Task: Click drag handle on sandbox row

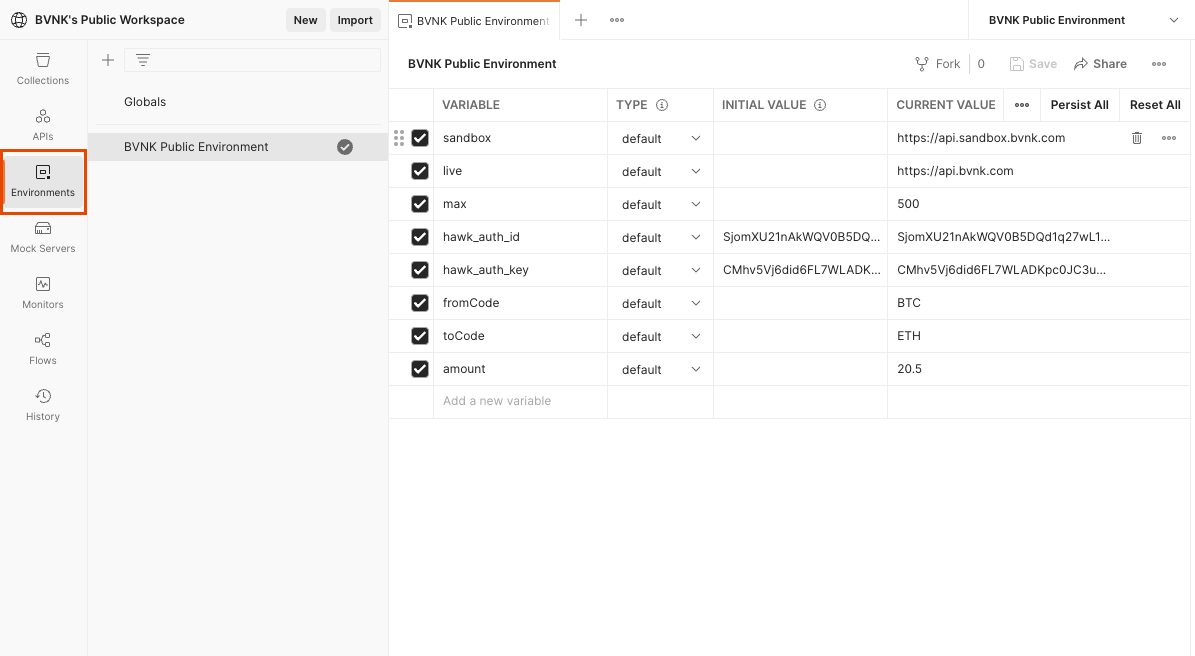Action: pyautogui.click(x=399, y=138)
